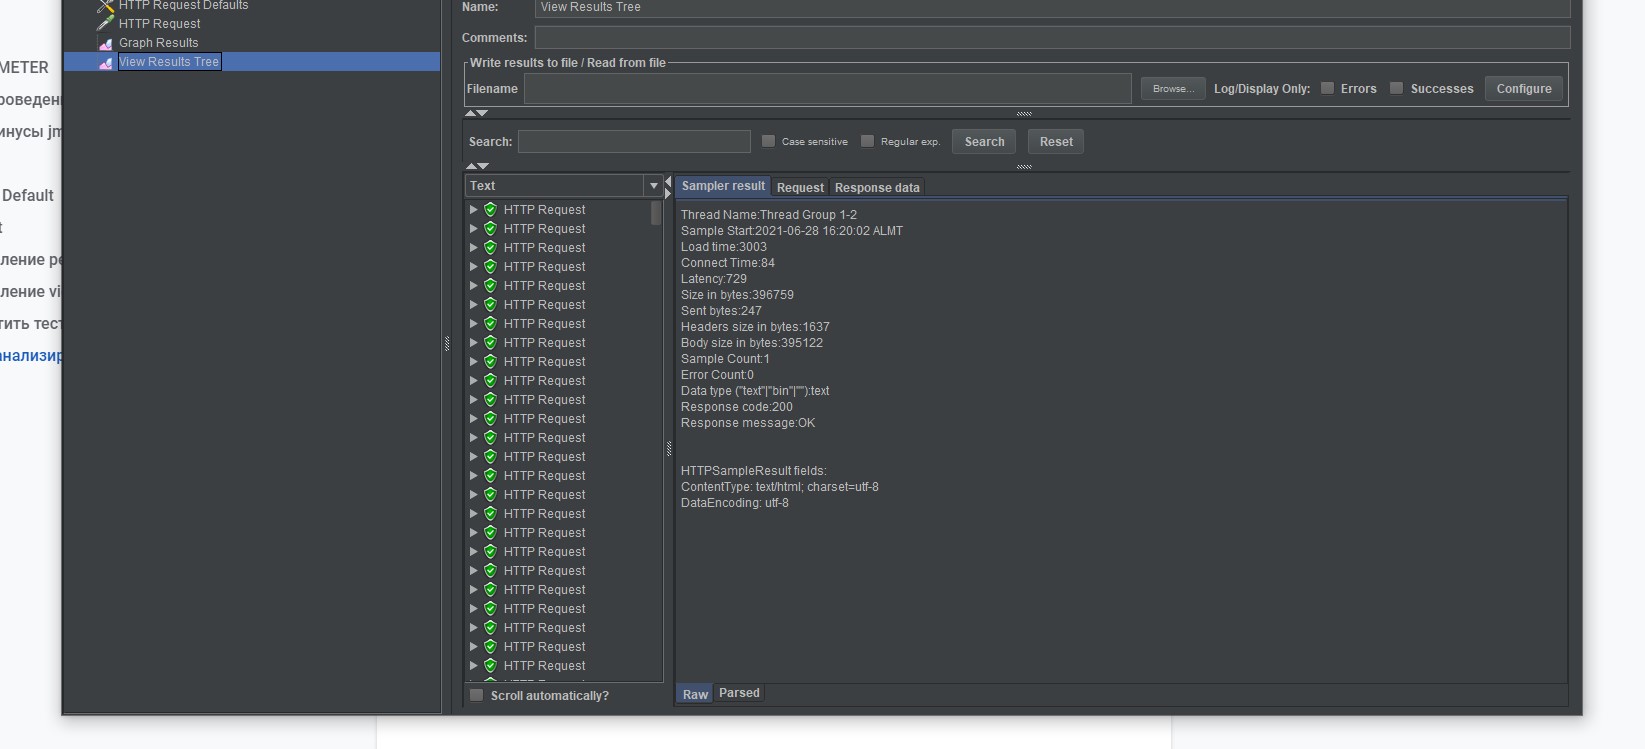The width and height of the screenshot is (1645, 749).
Task: Enable Scroll automatically checkbox
Action: click(x=477, y=695)
